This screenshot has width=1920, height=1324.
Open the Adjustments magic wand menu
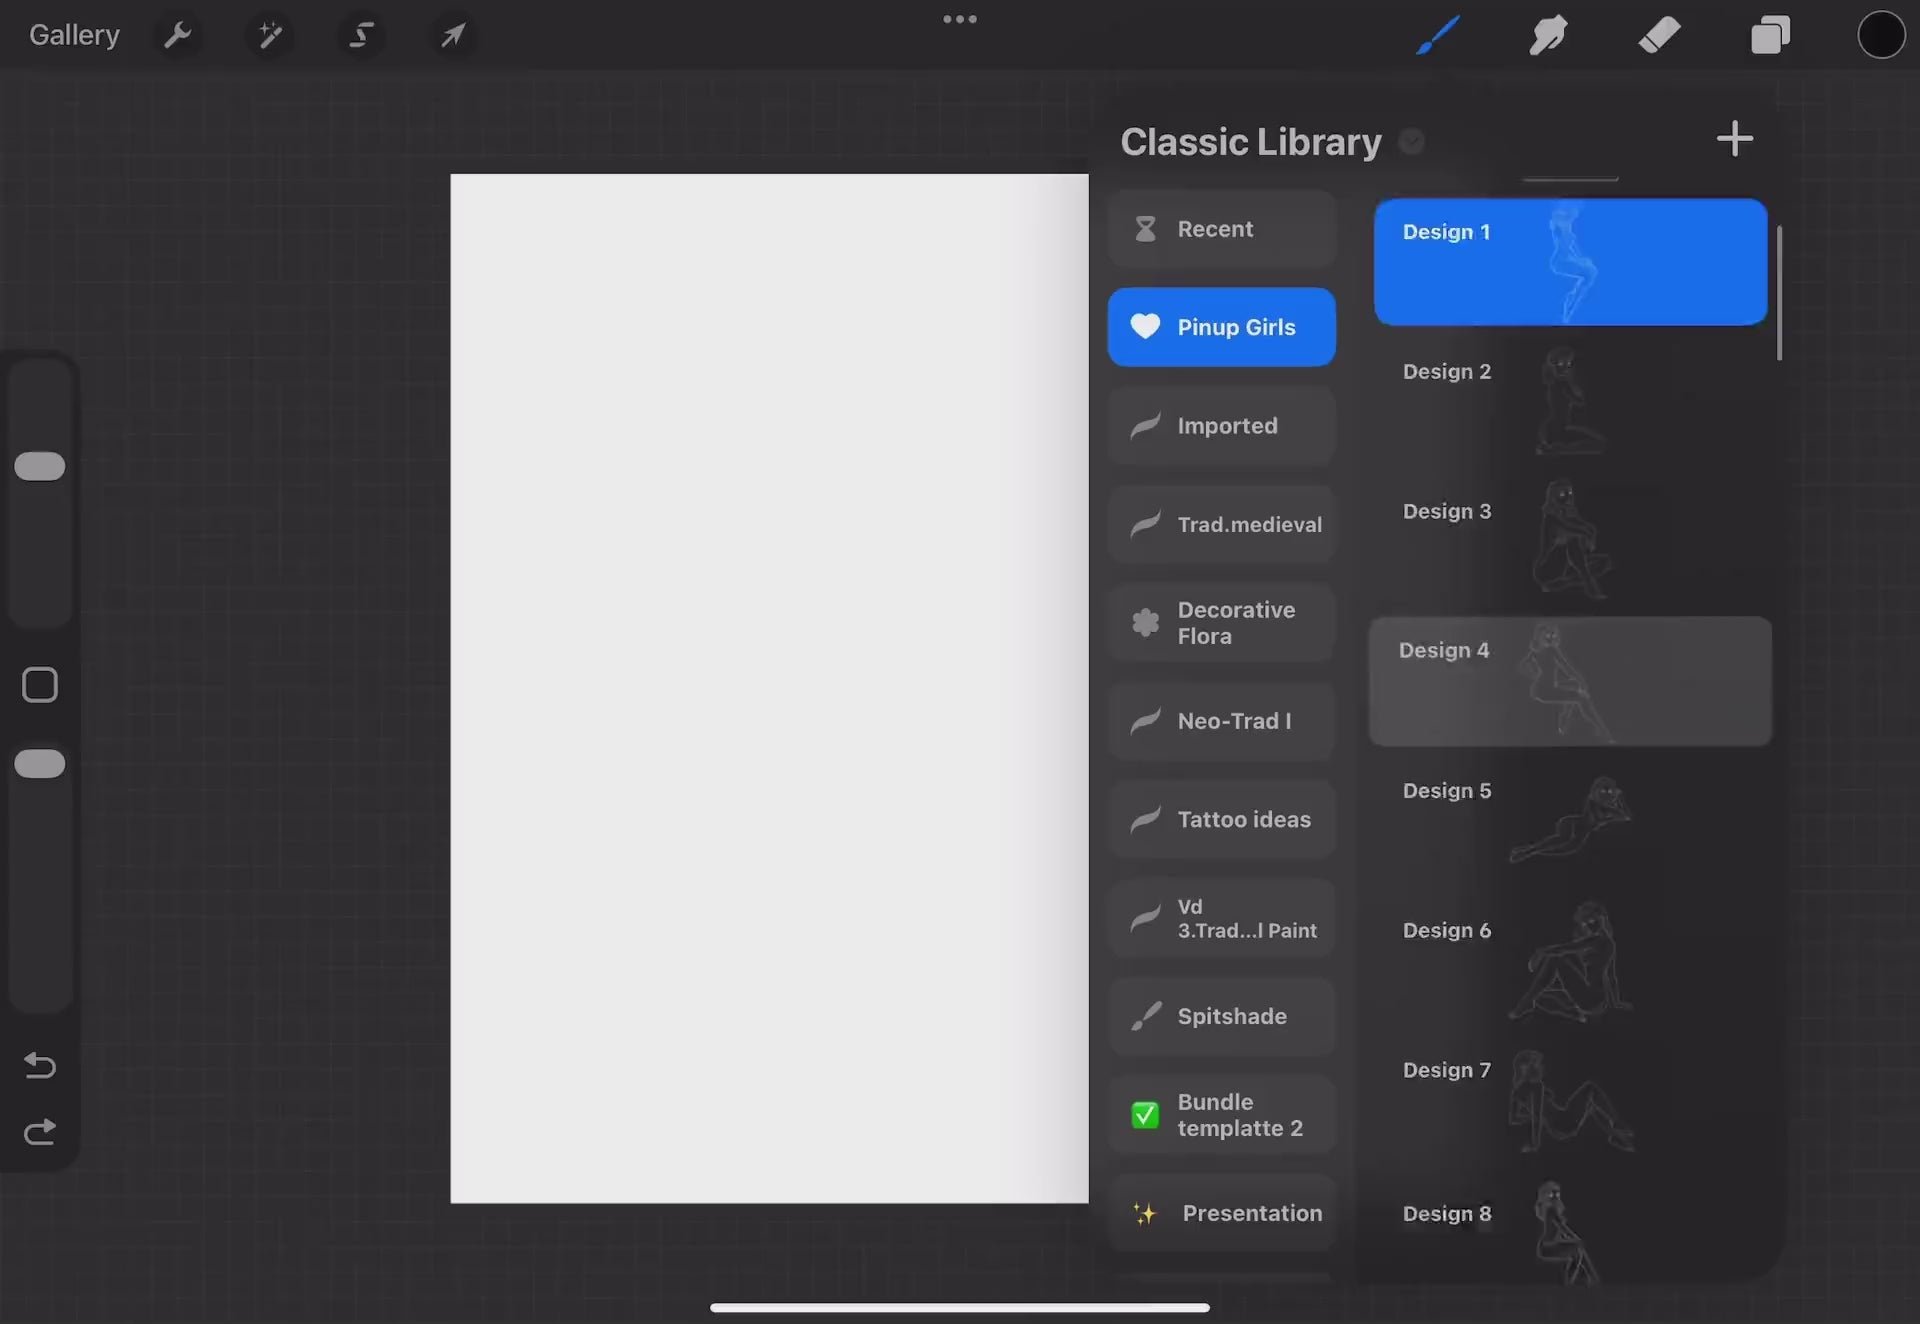point(269,36)
